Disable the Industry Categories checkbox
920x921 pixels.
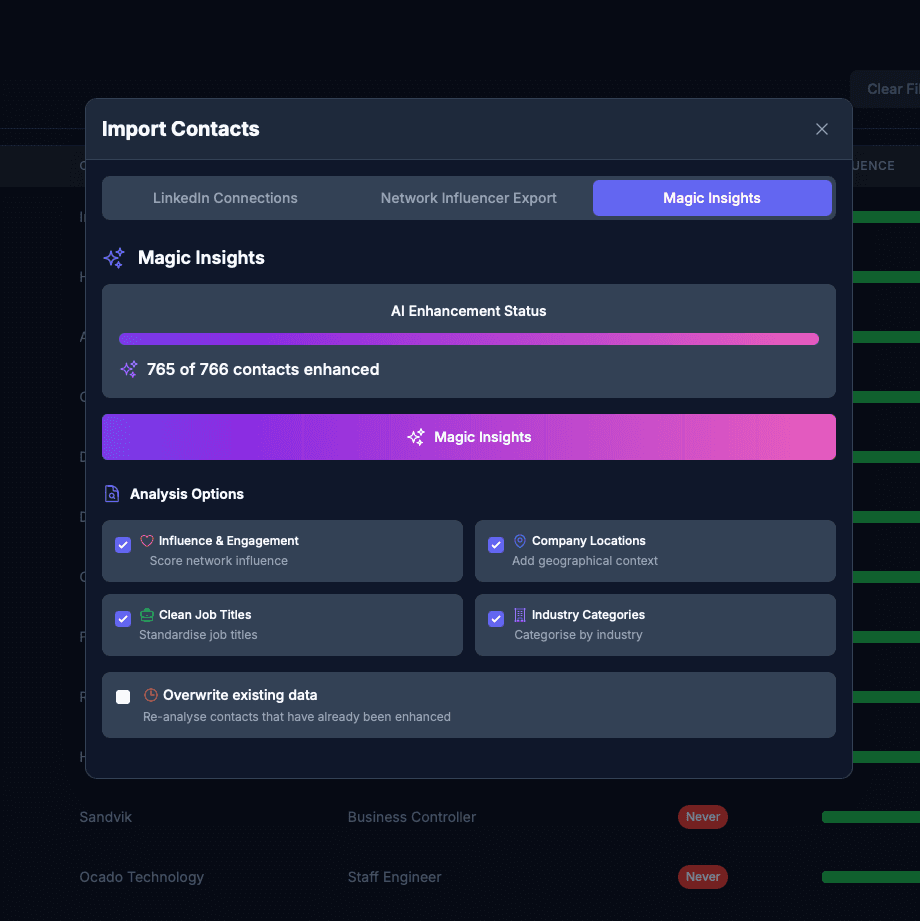tap(496, 619)
